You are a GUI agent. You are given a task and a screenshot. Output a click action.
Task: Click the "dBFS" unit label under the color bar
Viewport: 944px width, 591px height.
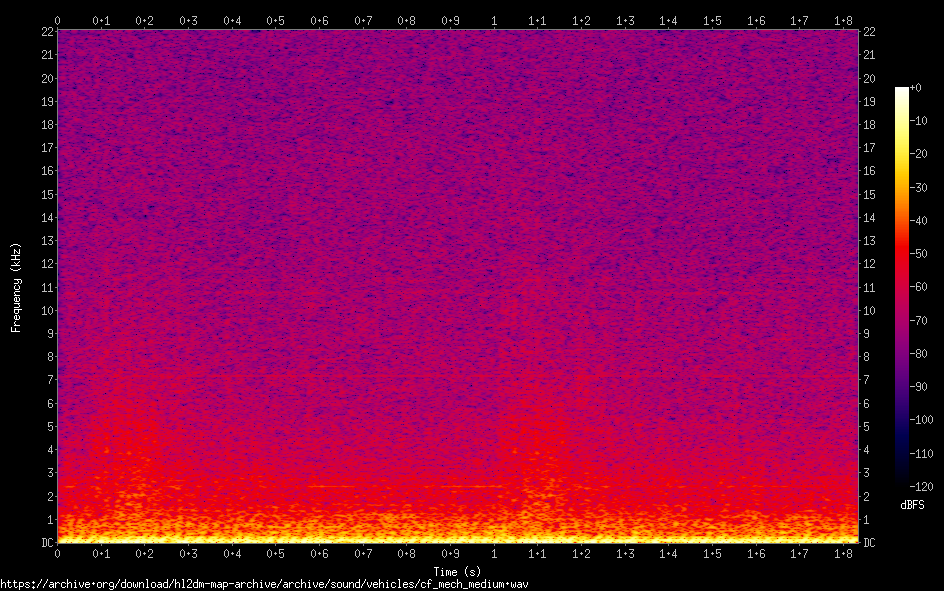(912, 505)
